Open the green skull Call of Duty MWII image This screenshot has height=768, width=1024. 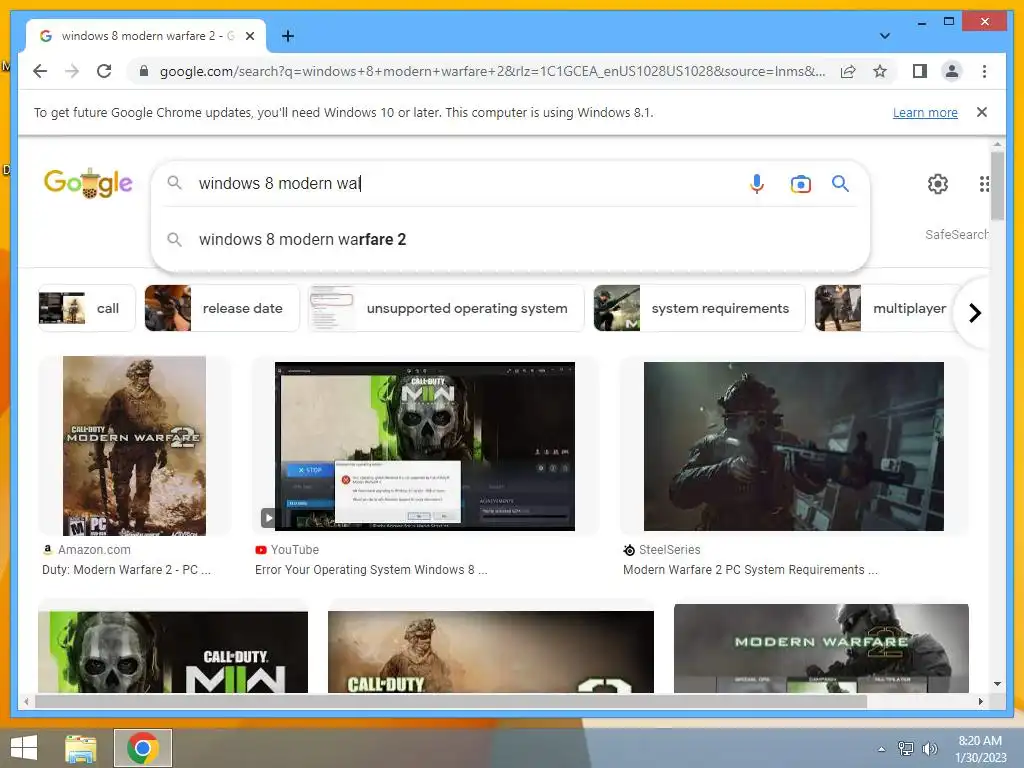pos(173,652)
